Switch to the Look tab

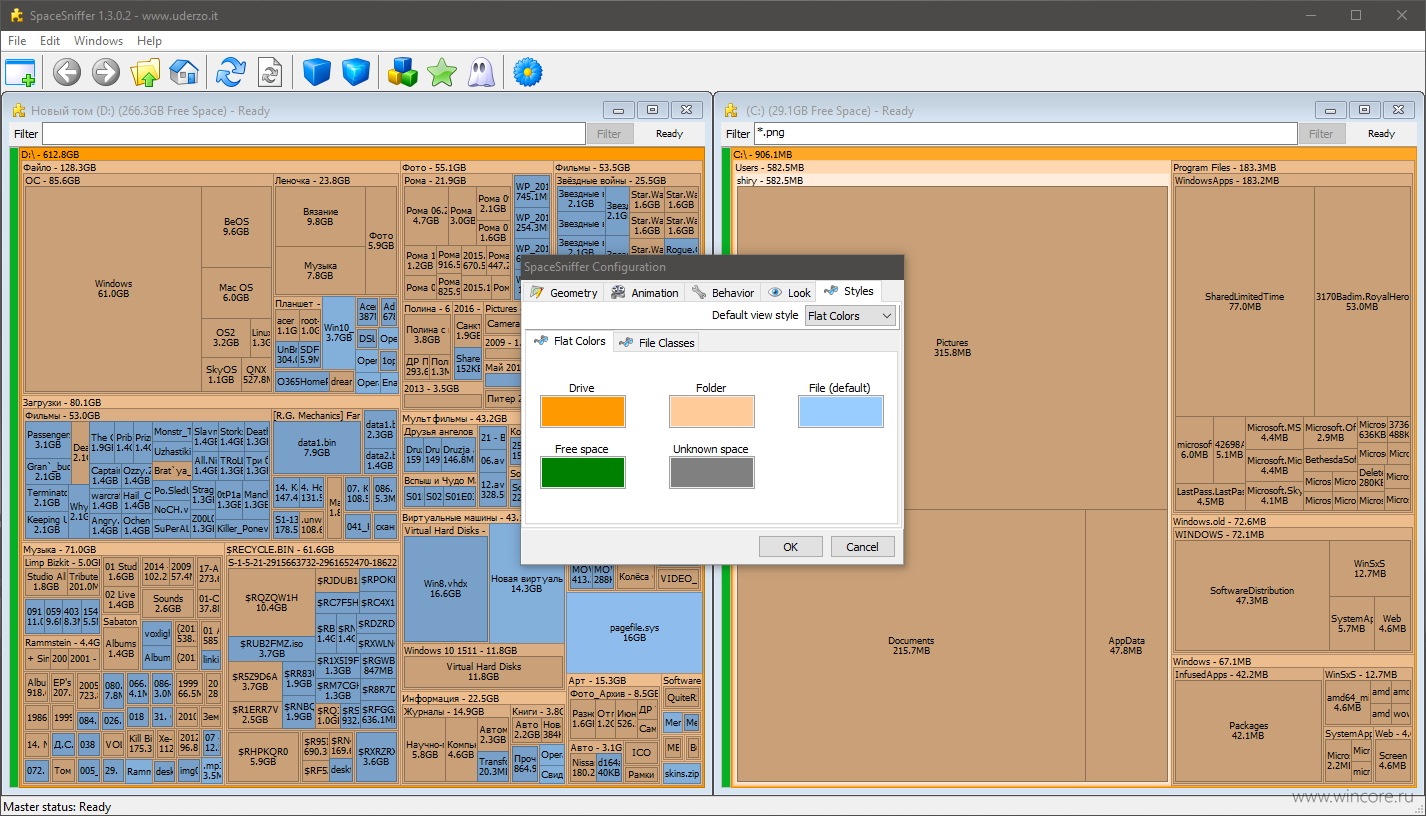click(x=789, y=292)
